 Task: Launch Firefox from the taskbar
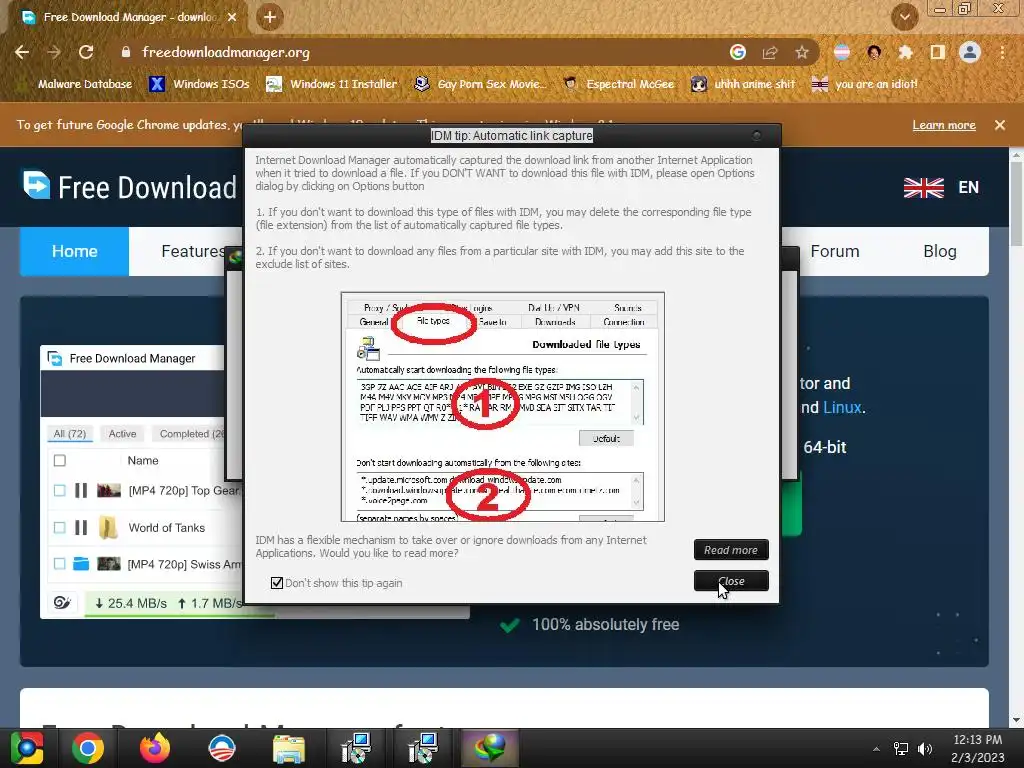[155, 748]
